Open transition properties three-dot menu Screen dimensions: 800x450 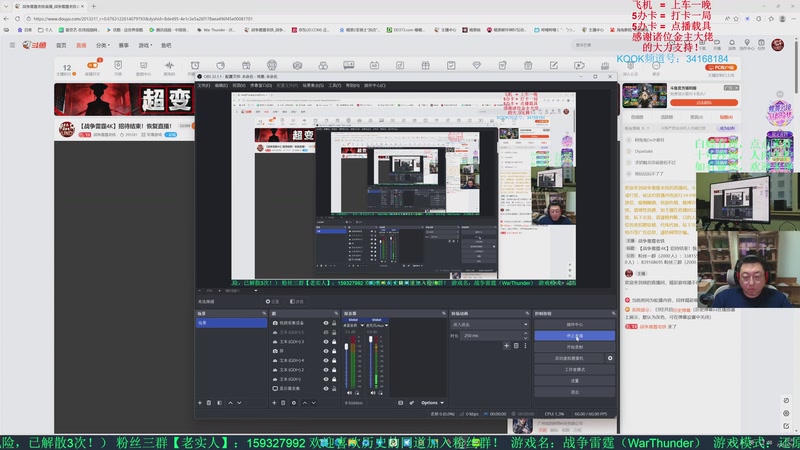525,346
